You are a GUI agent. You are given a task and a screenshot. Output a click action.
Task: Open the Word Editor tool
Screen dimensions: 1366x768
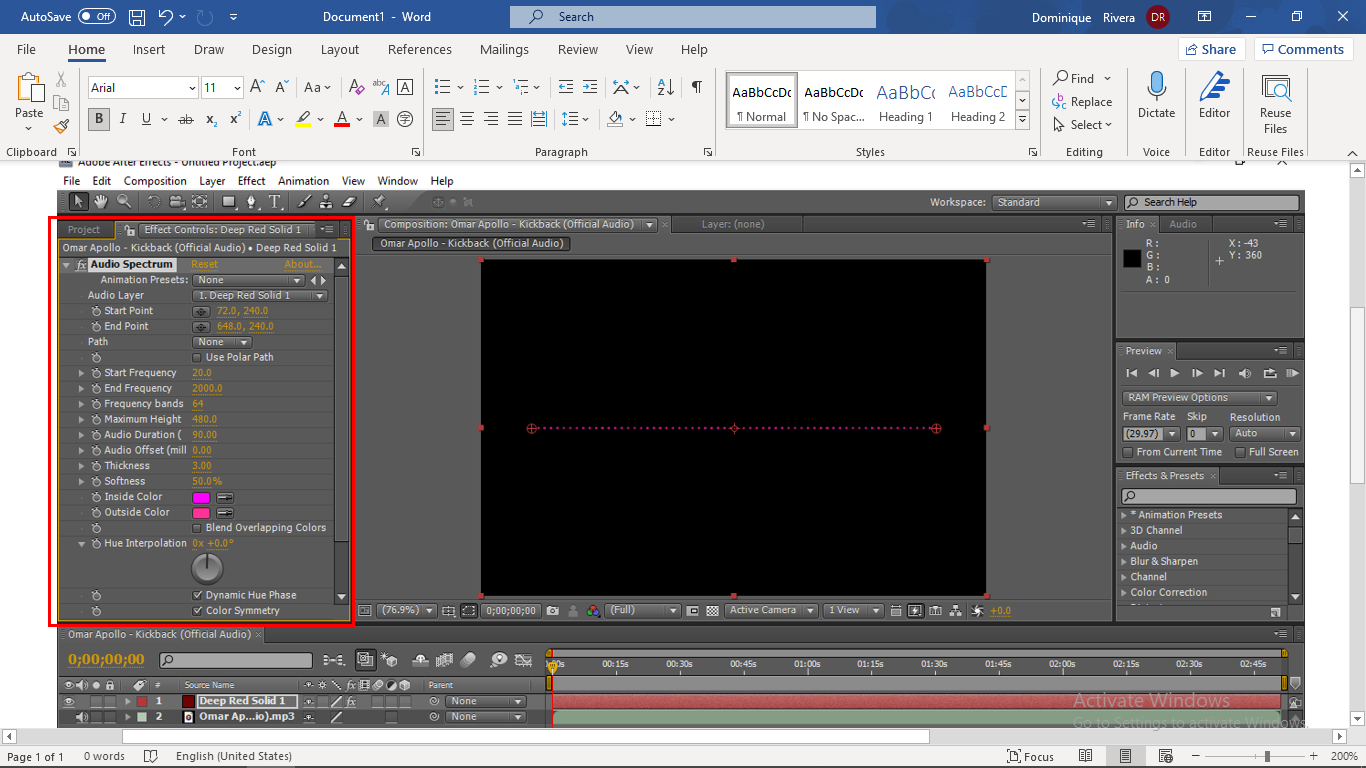(1215, 96)
